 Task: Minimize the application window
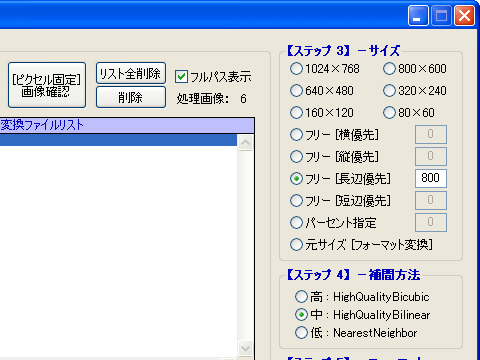(418, 16)
